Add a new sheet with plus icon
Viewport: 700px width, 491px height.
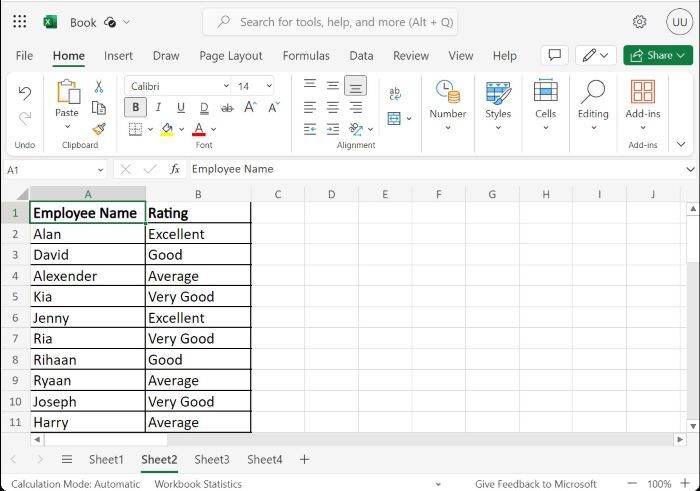(304, 459)
